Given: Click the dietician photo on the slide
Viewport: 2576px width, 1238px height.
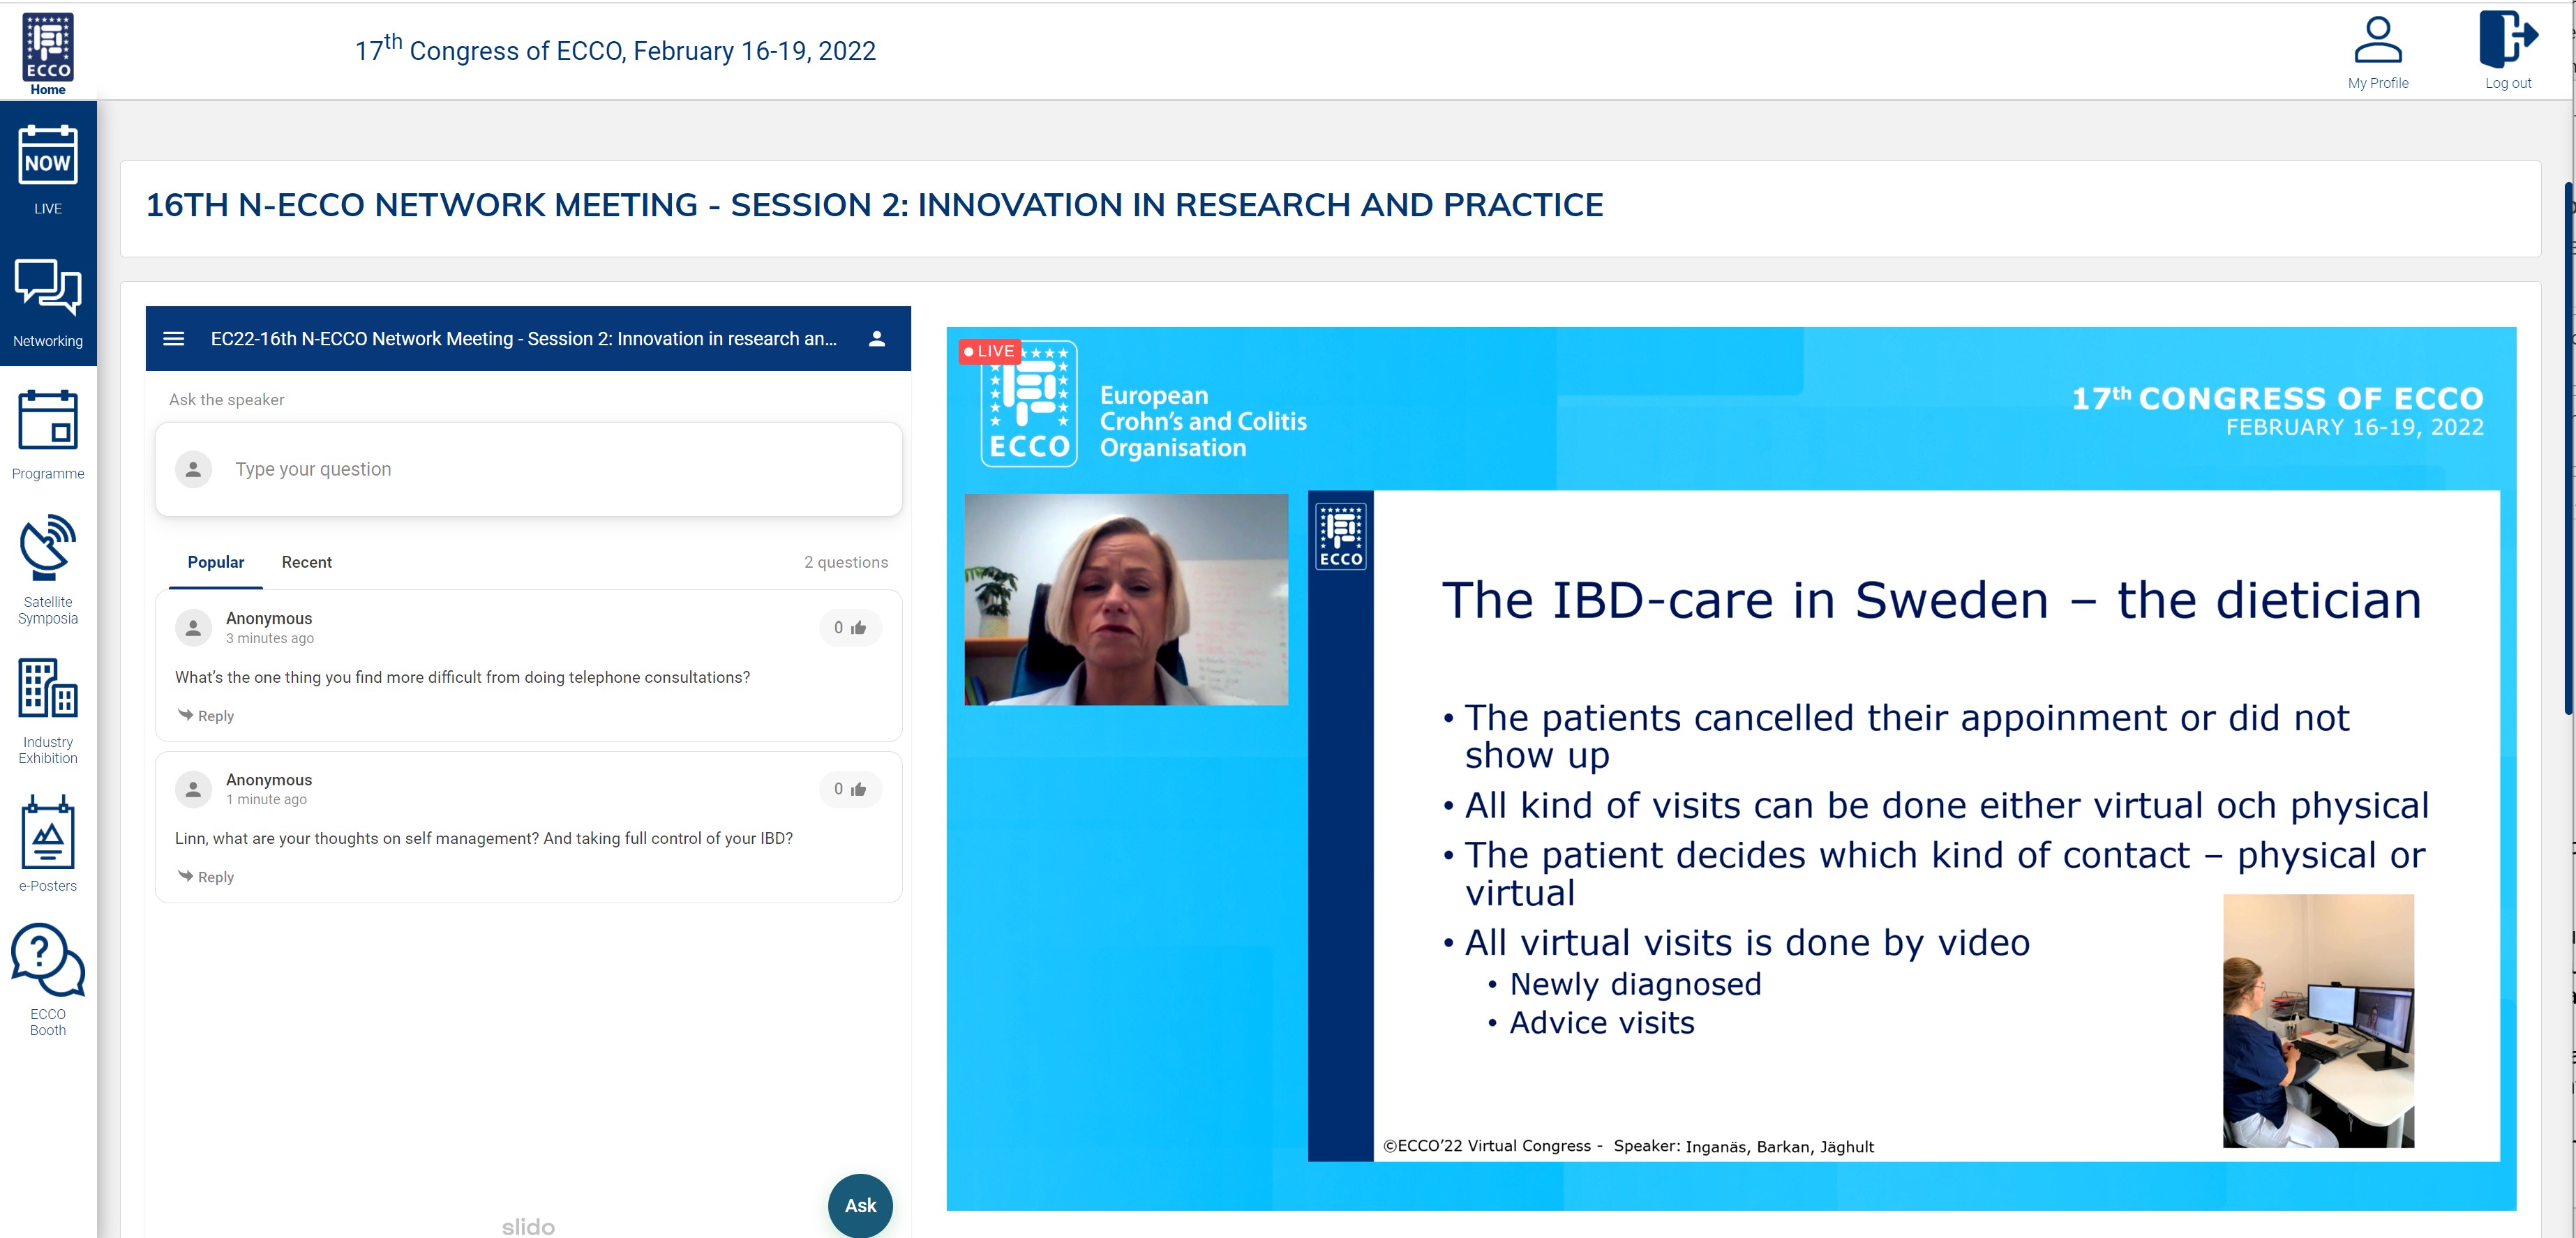Looking at the screenshot, I should (2318, 1020).
